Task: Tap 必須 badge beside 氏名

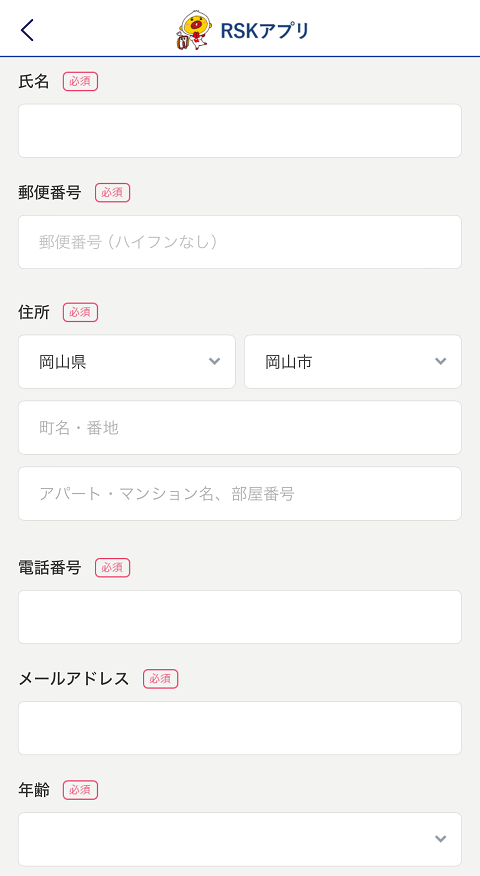Action: click(80, 82)
